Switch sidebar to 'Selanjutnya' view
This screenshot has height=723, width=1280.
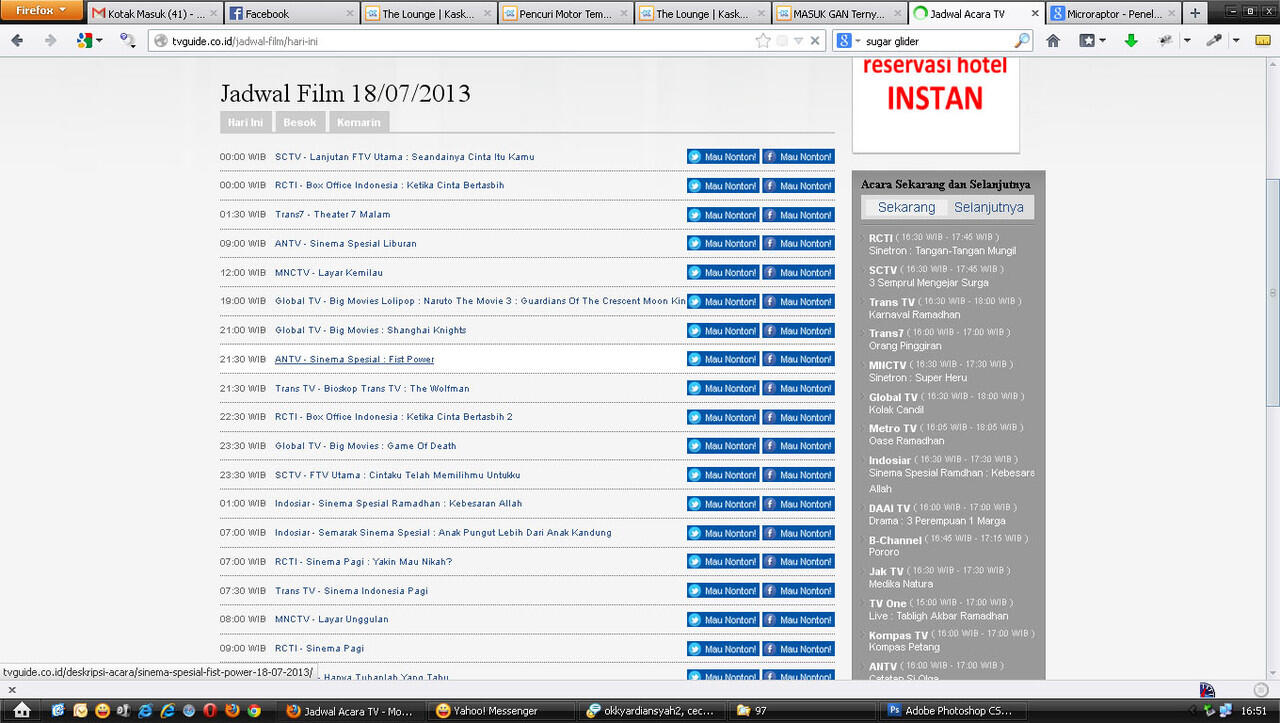coord(989,207)
